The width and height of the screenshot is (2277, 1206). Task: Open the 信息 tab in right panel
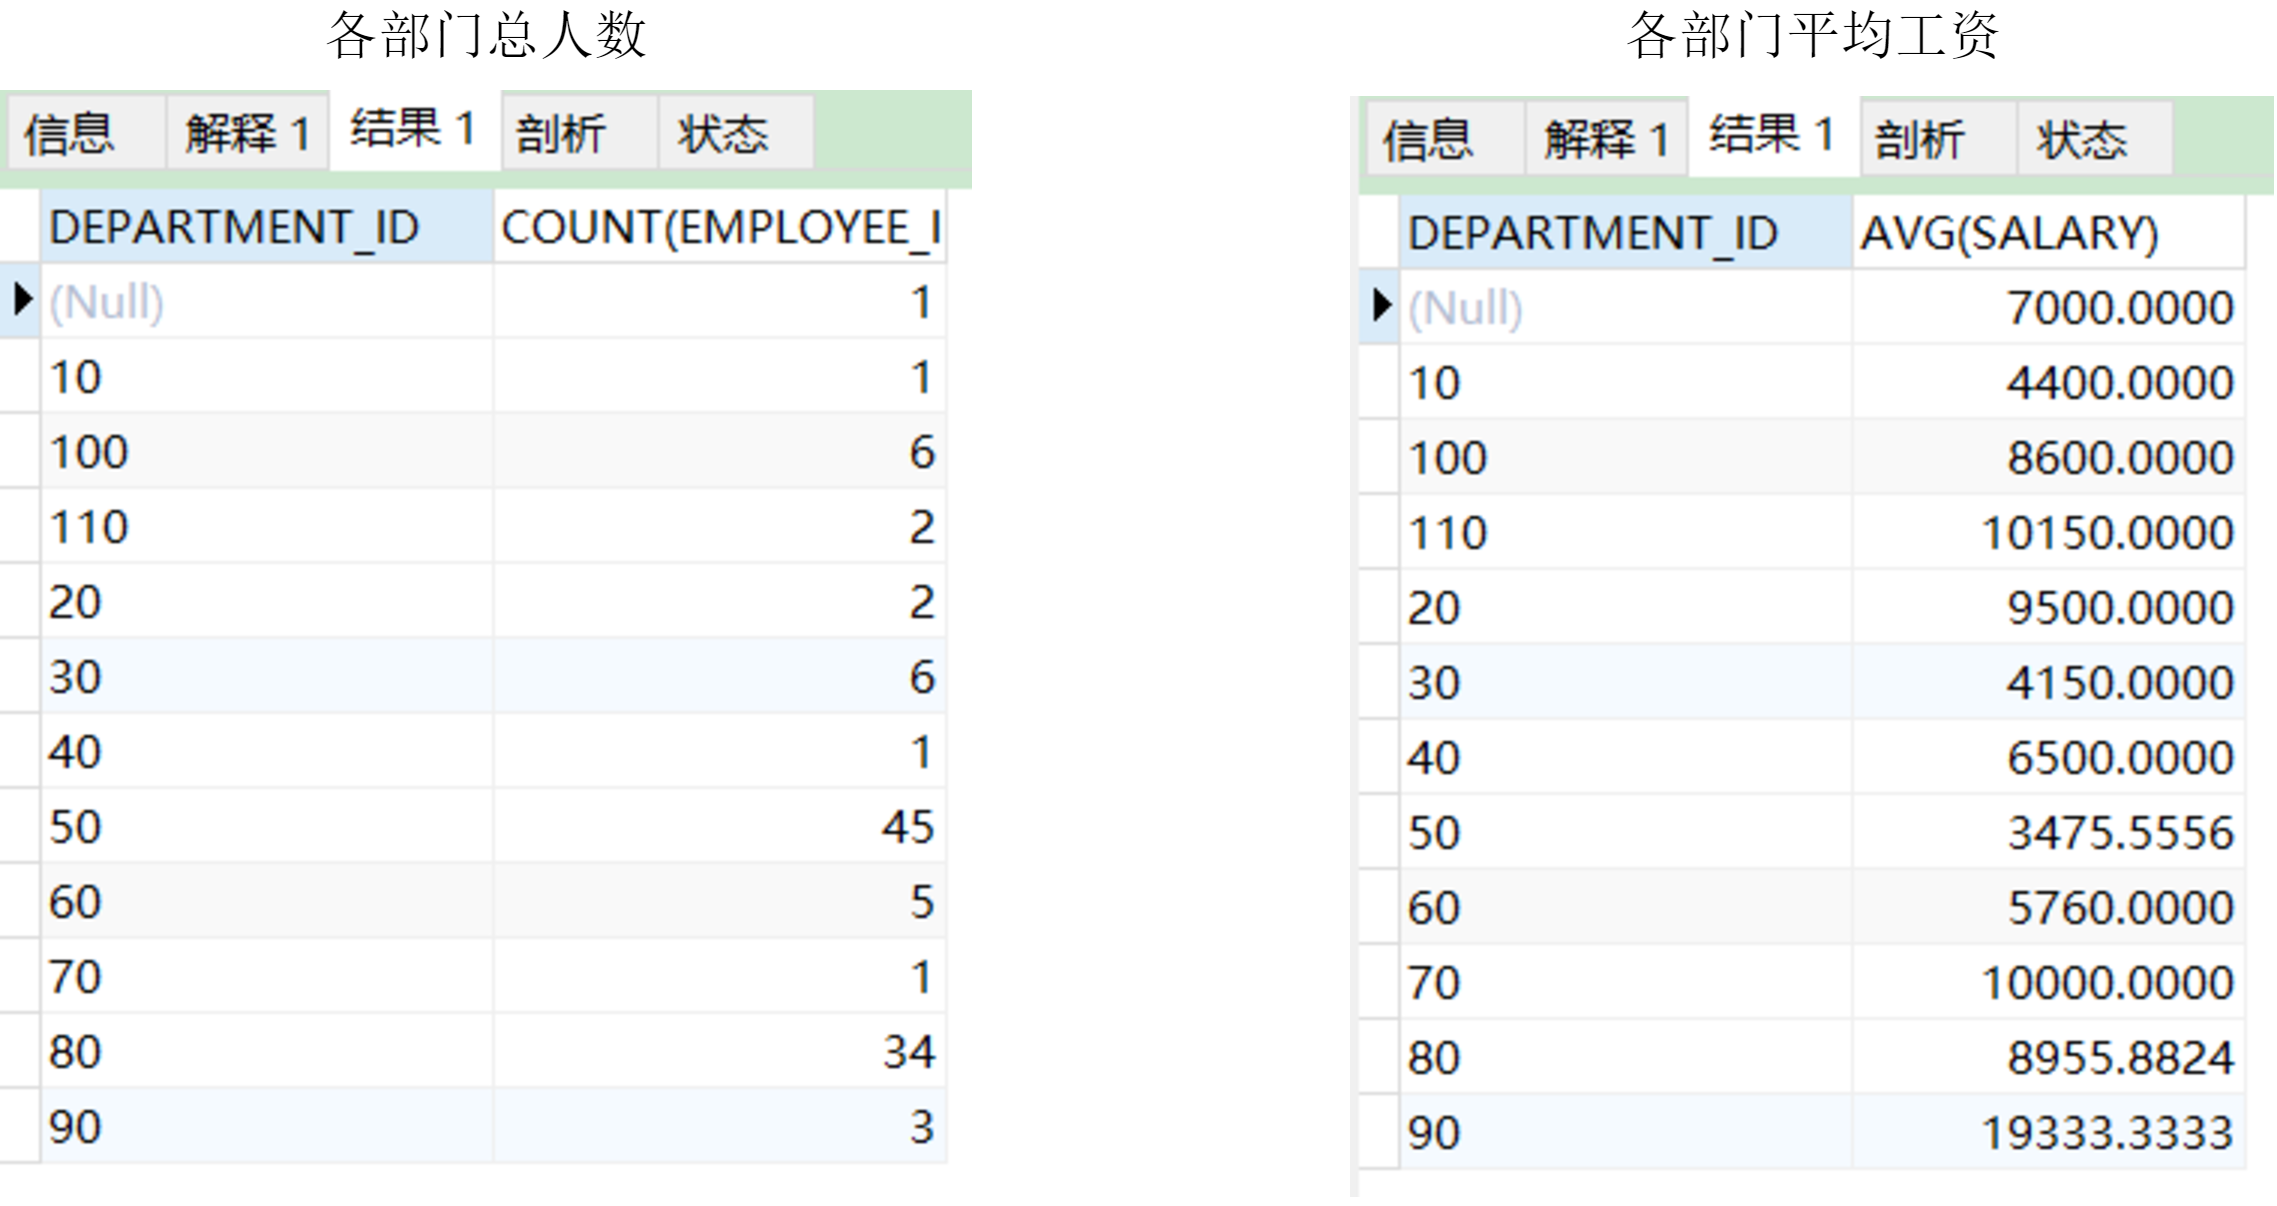1428,140
